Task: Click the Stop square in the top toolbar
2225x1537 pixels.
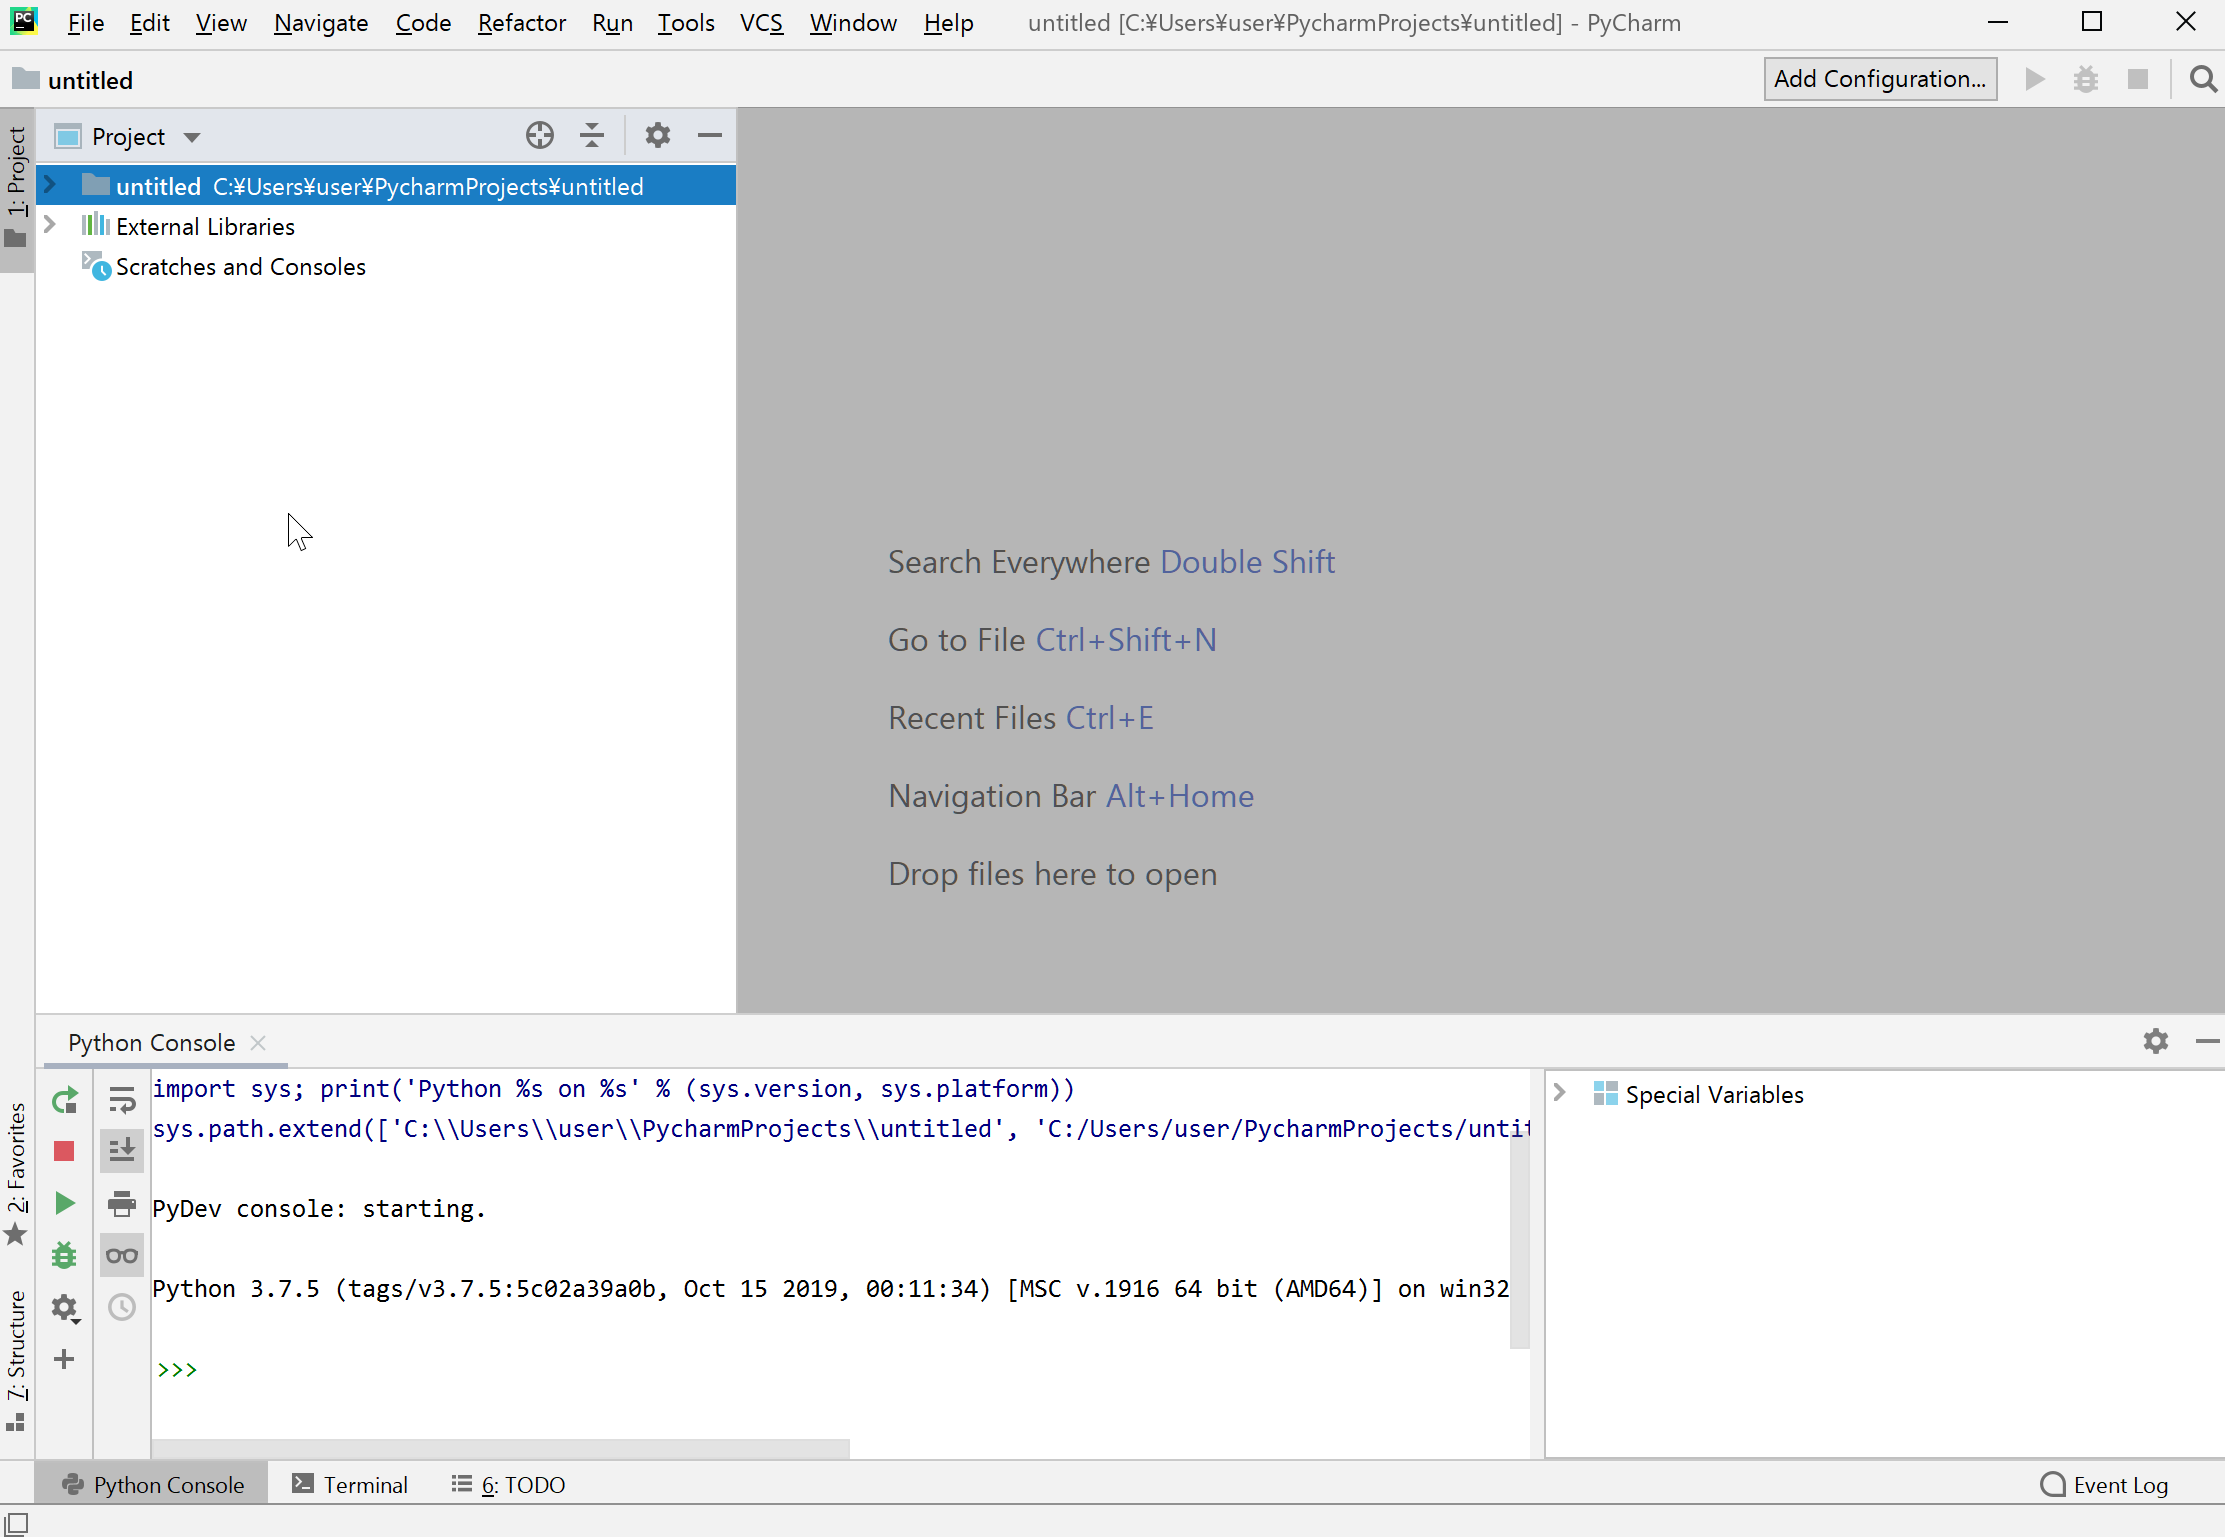Action: coord(2138,79)
